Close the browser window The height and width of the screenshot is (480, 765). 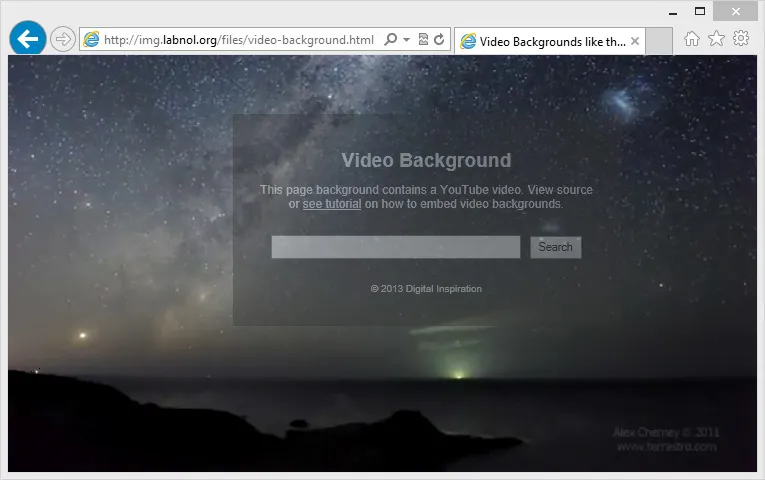[x=736, y=11]
